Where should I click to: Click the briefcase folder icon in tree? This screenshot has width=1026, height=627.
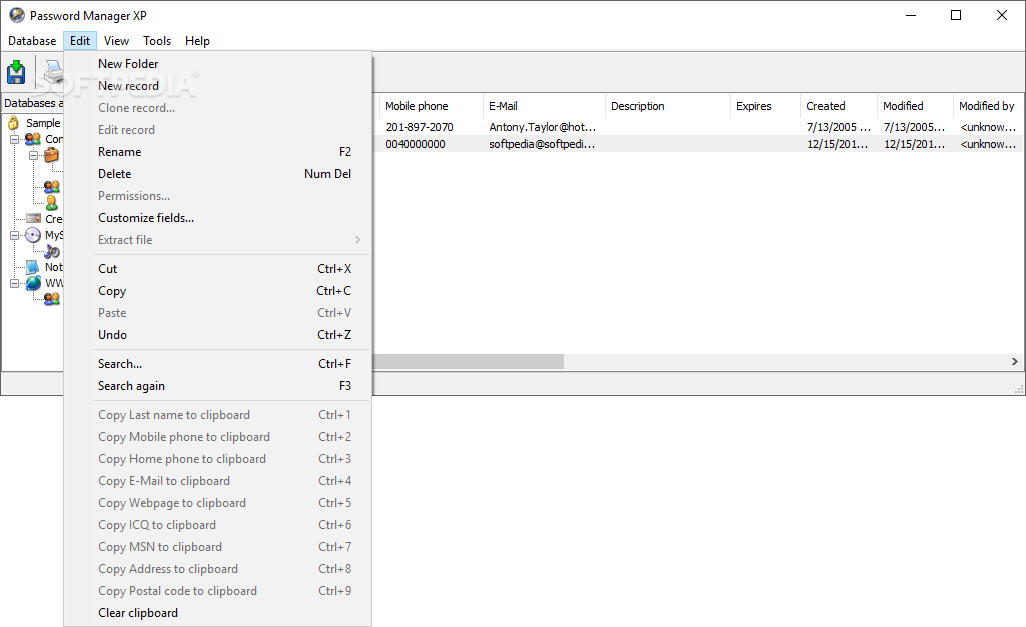51,155
